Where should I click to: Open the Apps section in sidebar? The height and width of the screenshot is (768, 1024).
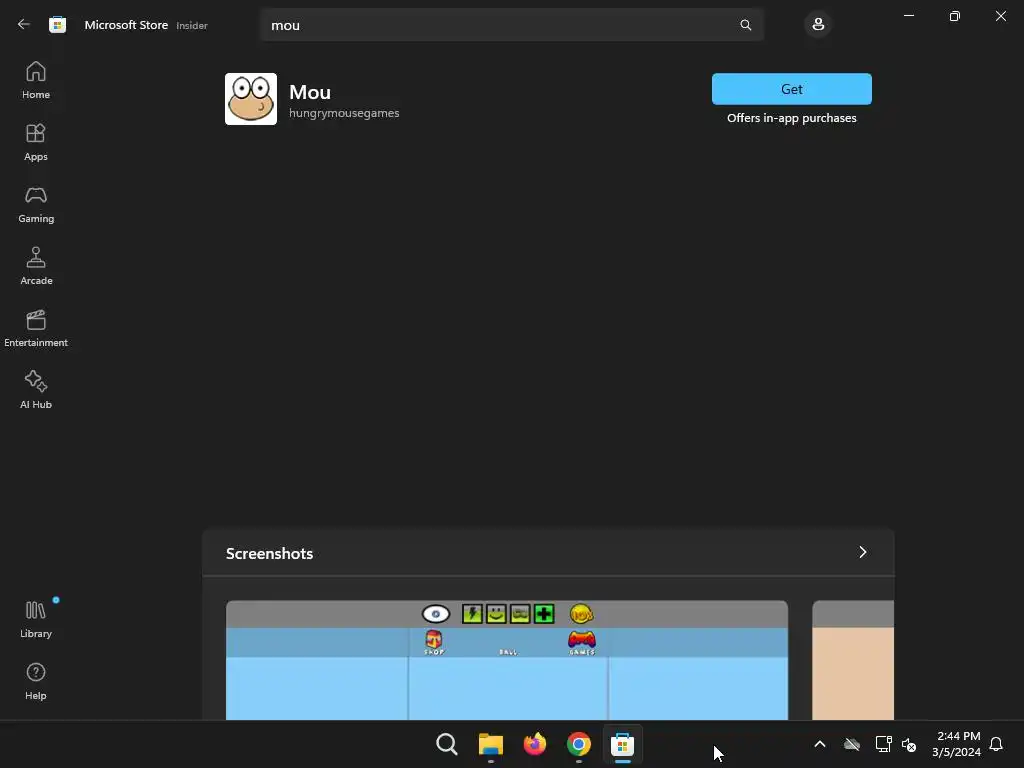pyautogui.click(x=36, y=142)
